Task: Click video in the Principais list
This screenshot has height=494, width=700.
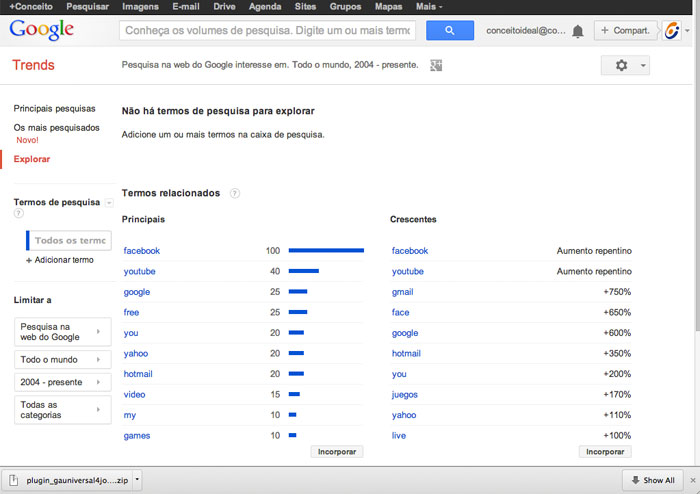Action: tap(134, 394)
